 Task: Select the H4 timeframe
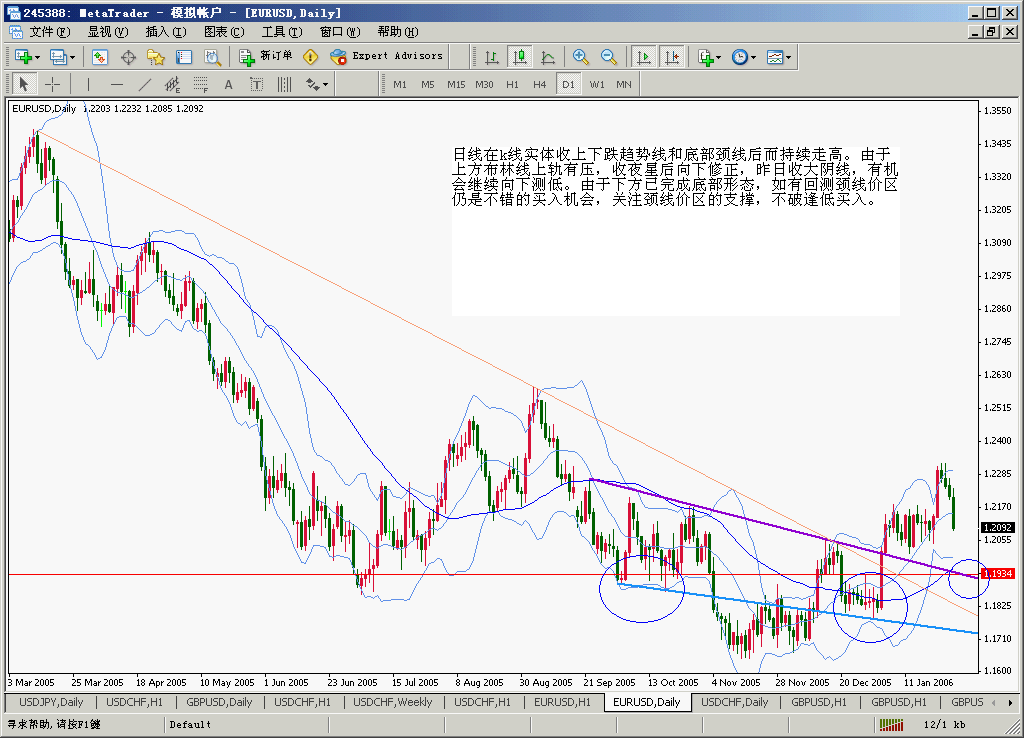coord(540,84)
